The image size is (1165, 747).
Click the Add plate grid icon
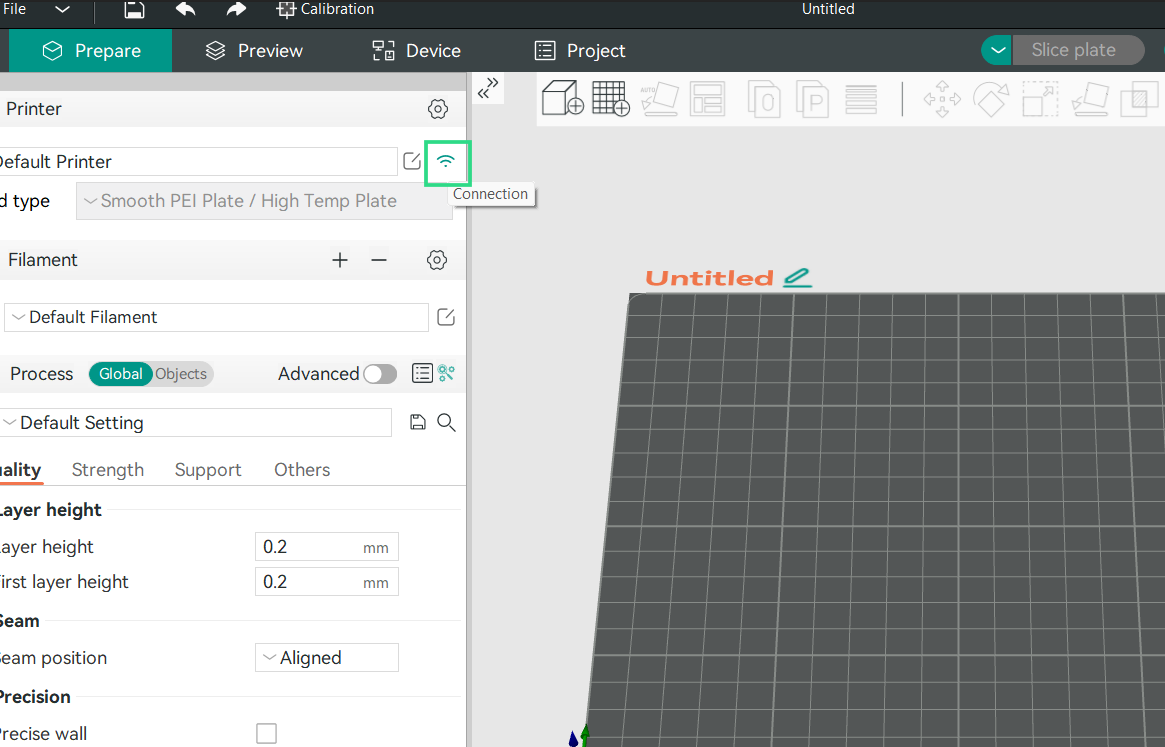tap(610, 99)
